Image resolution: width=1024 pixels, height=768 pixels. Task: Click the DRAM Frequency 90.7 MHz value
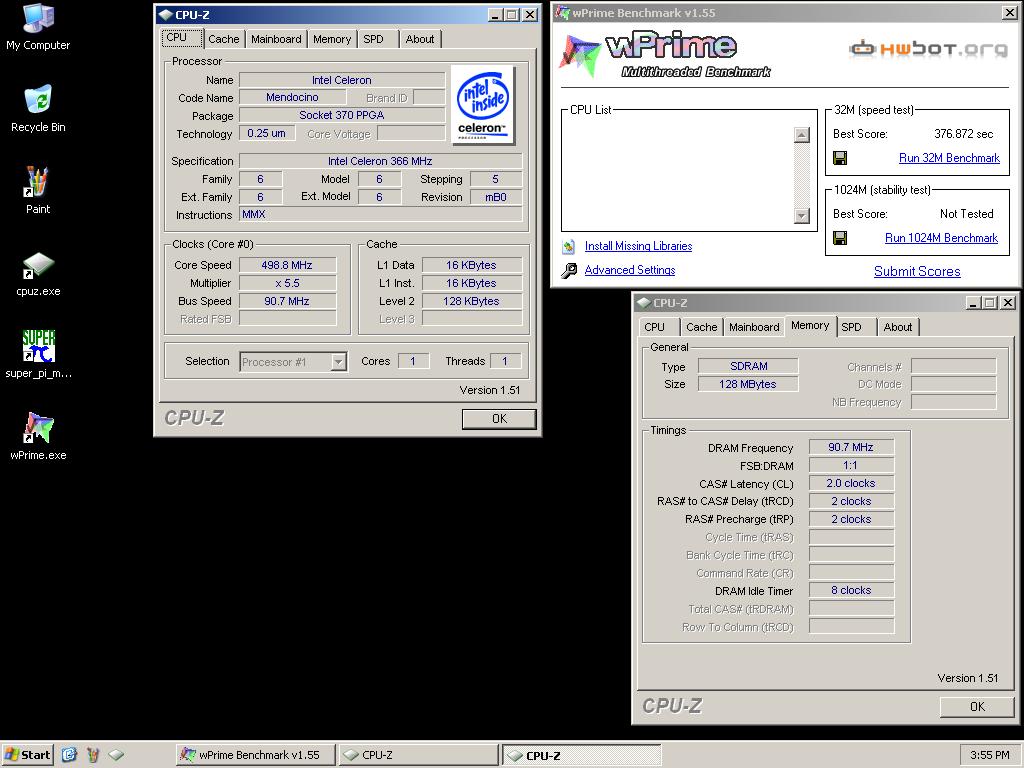[851, 447]
